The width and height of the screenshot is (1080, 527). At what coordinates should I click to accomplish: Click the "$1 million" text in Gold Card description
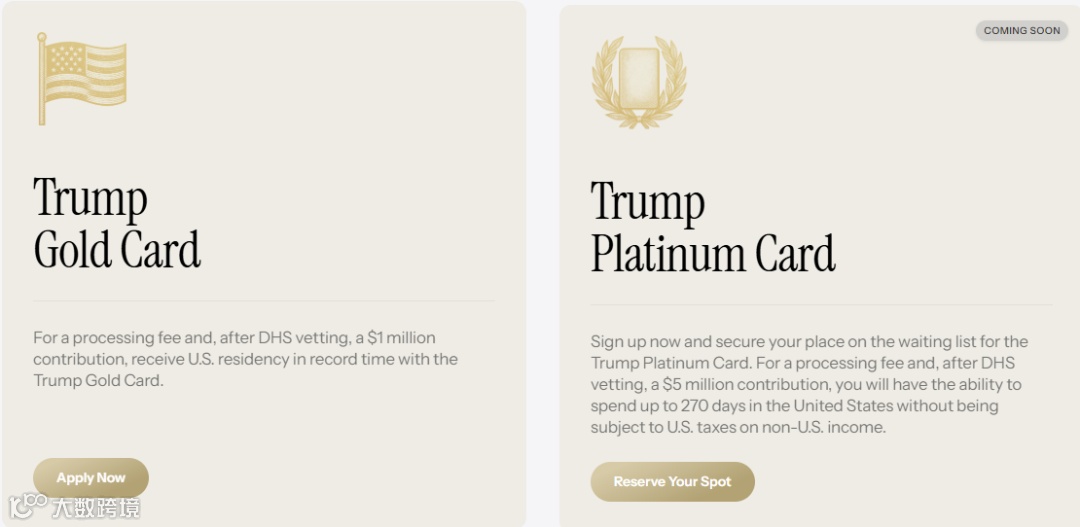point(401,338)
